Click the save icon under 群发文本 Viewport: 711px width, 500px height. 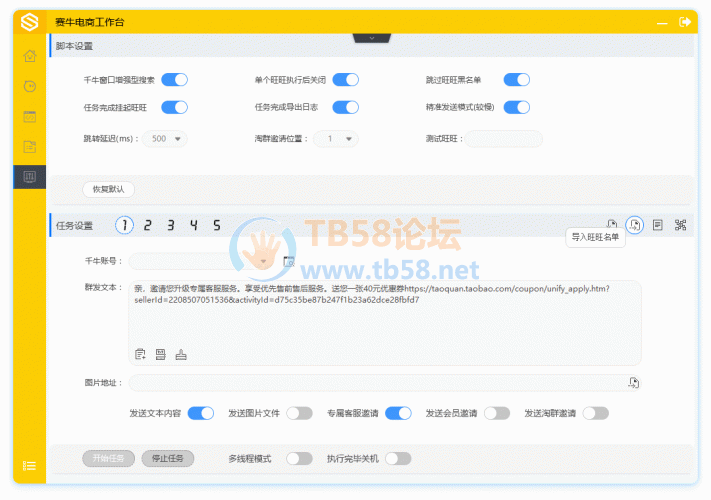click(x=161, y=354)
